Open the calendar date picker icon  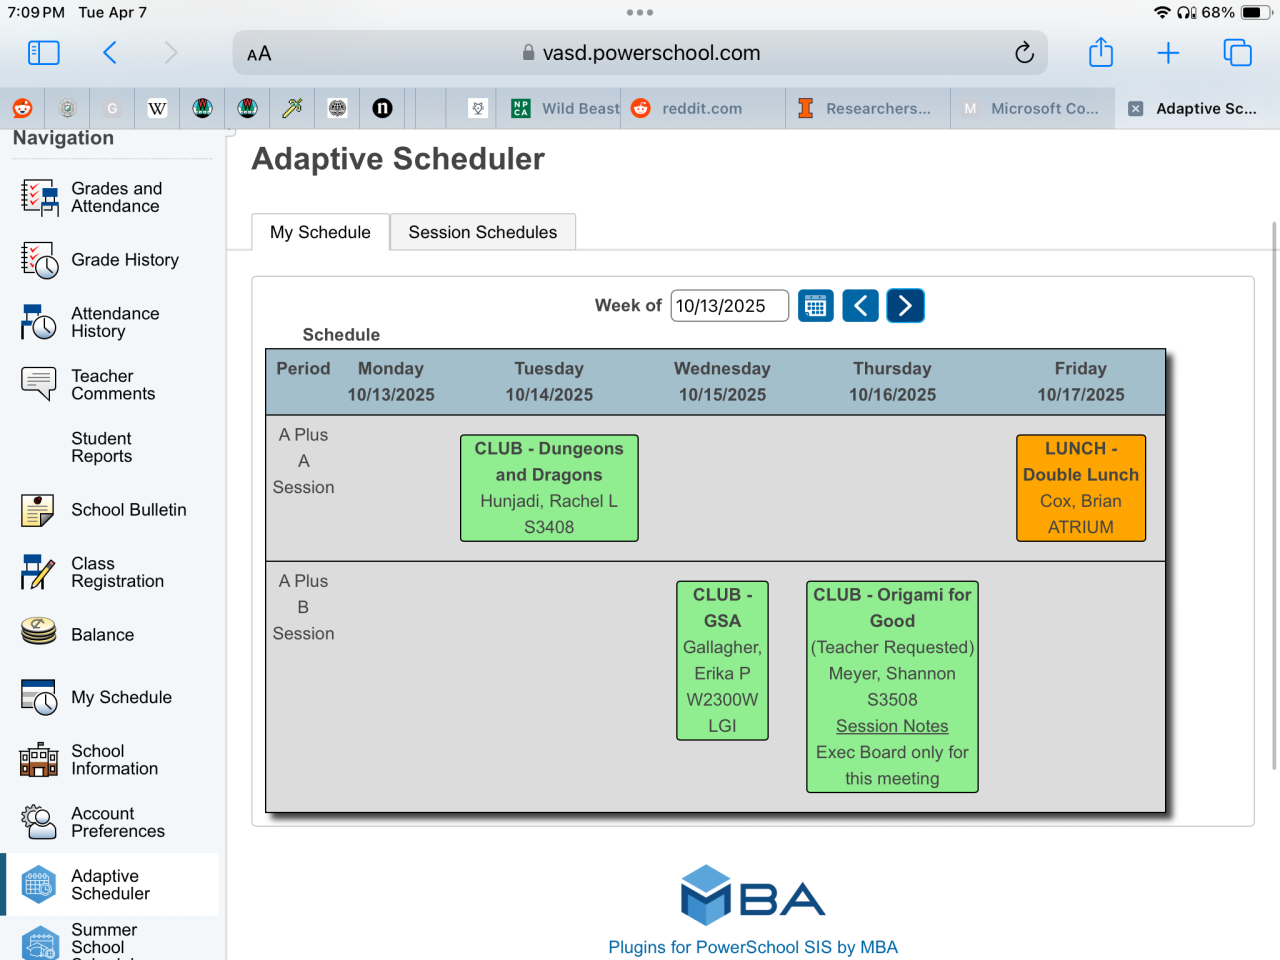816,306
